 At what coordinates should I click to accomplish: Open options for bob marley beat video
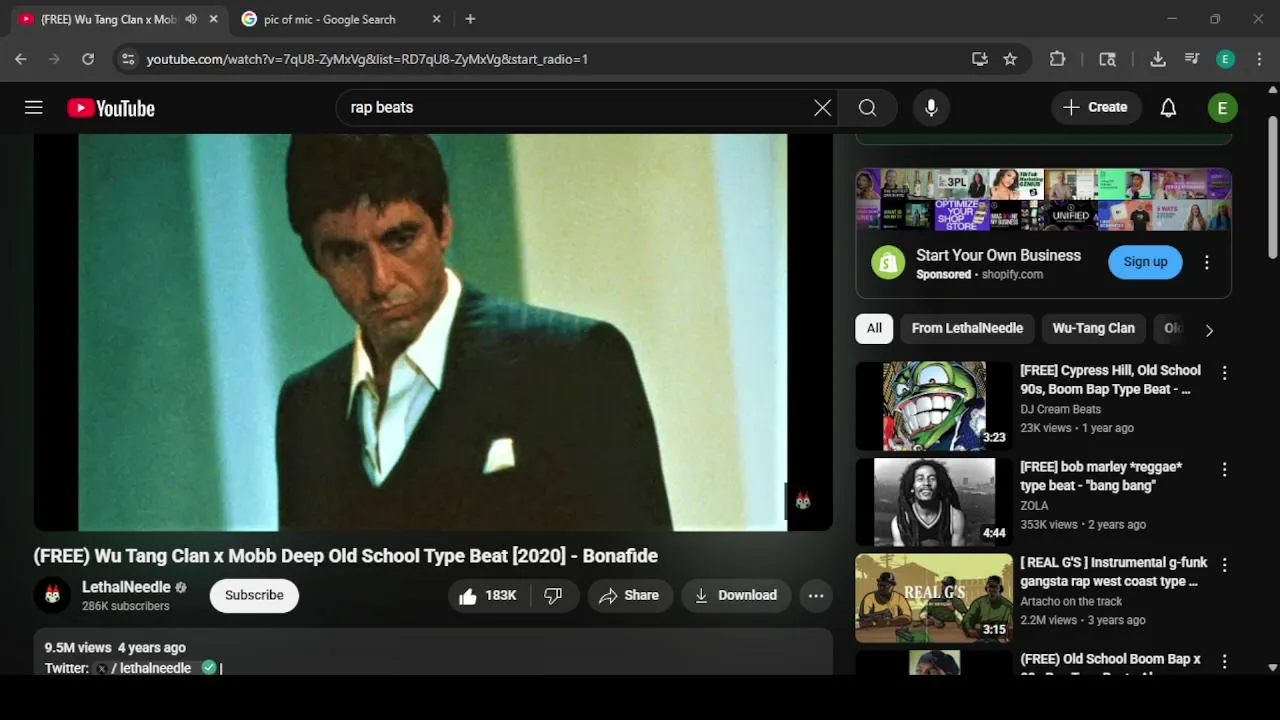pyautogui.click(x=1224, y=469)
